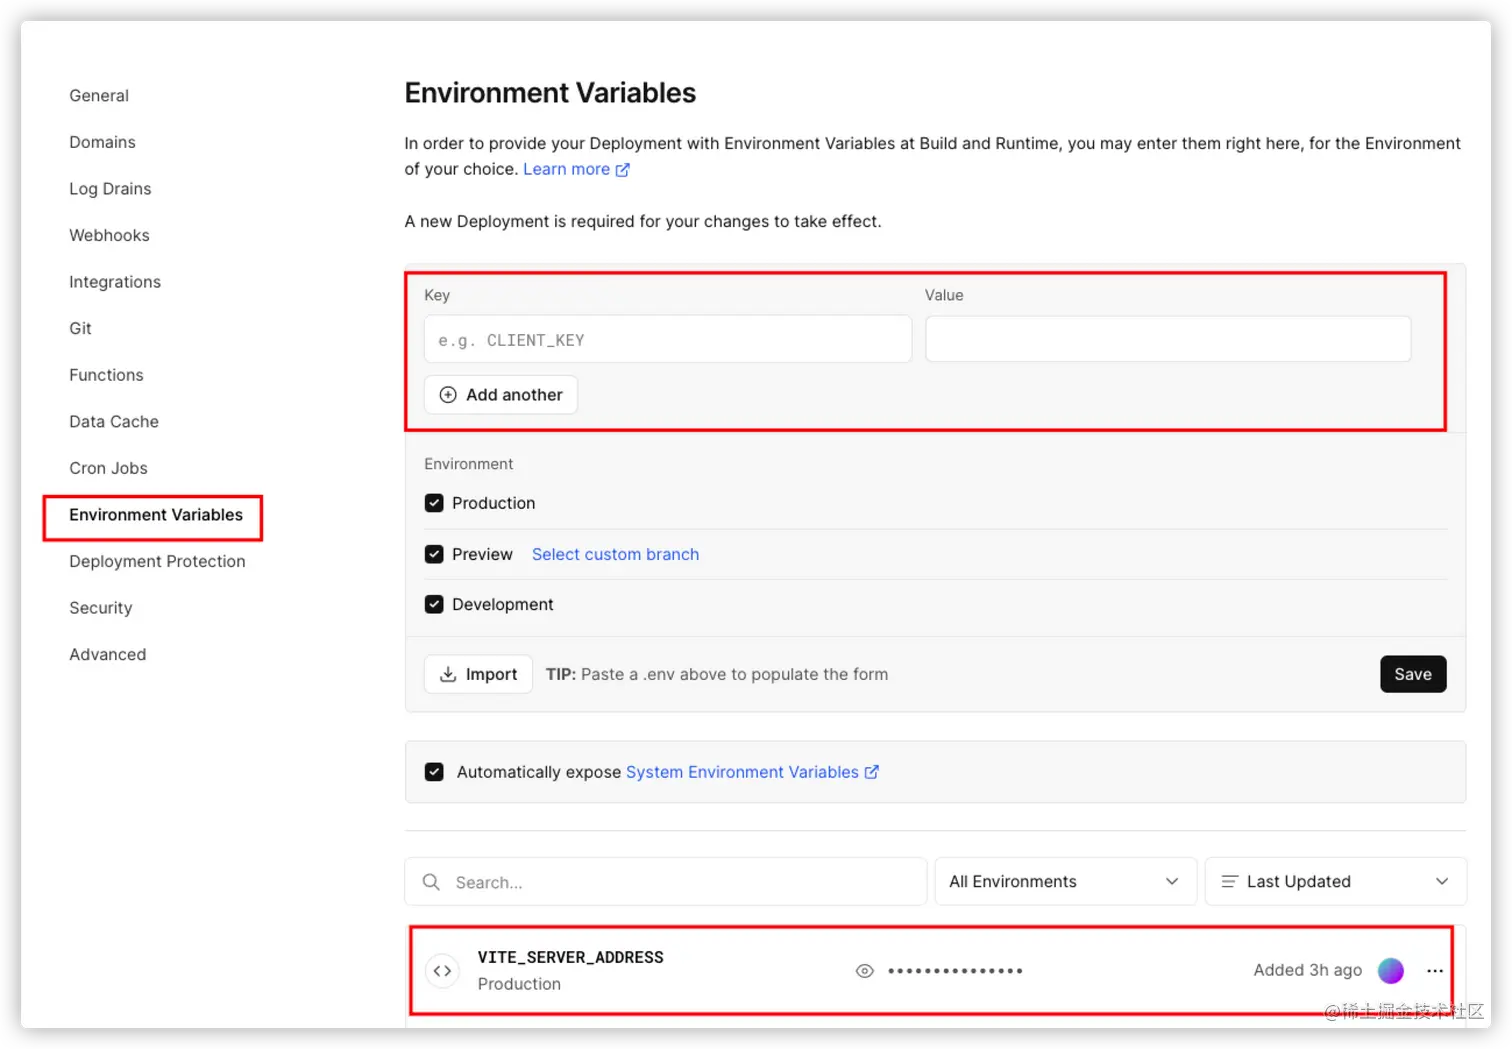
Task: Click the gradient user avatar circle
Action: [x=1390, y=970]
